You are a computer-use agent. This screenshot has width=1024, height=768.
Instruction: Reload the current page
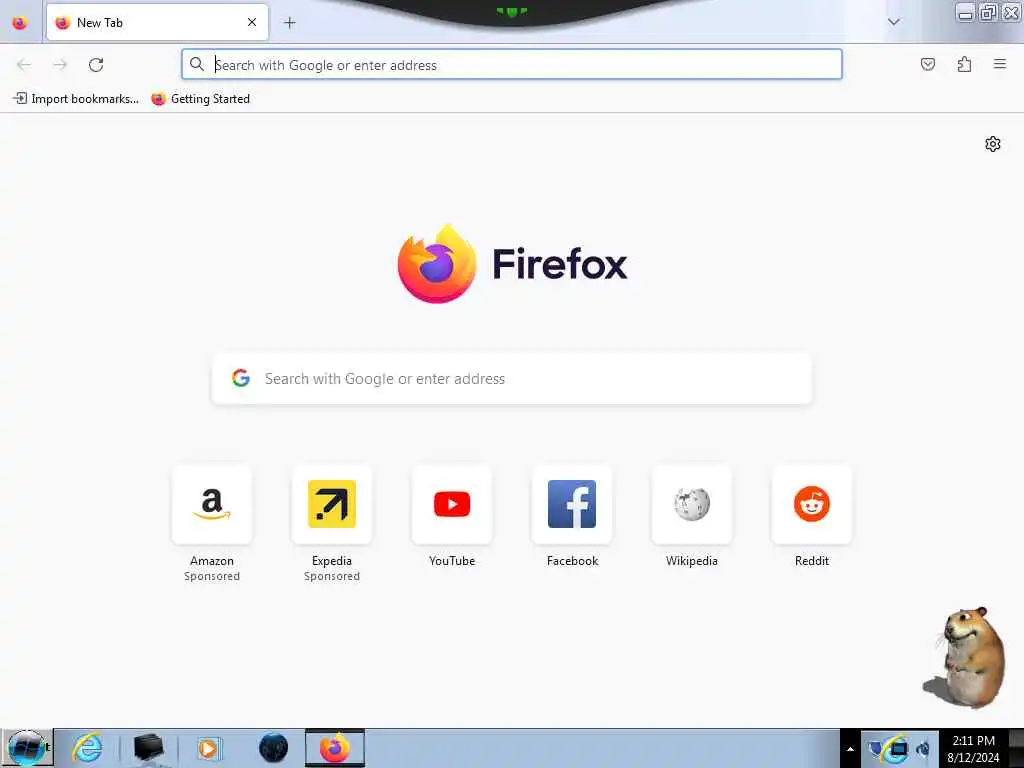click(x=96, y=65)
